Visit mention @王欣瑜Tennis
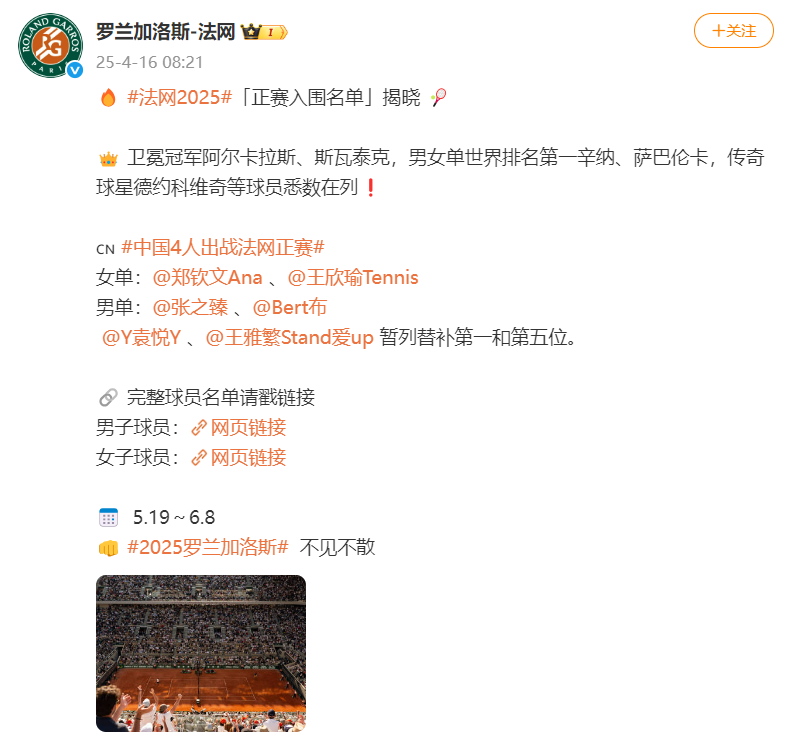The width and height of the screenshot is (790, 741). coord(353,278)
